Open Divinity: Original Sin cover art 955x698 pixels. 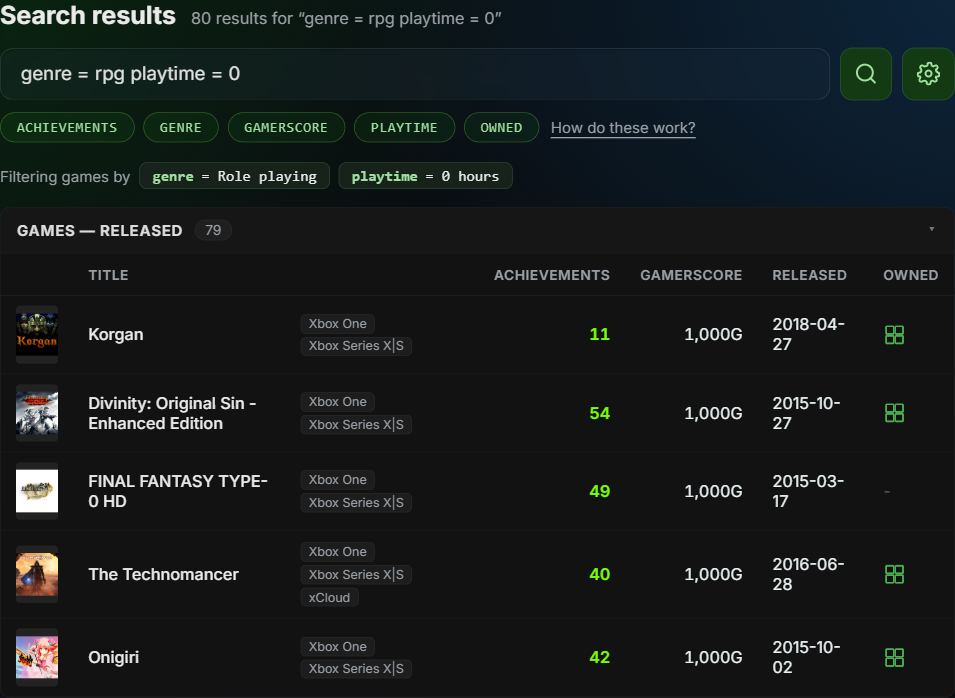pos(37,413)
